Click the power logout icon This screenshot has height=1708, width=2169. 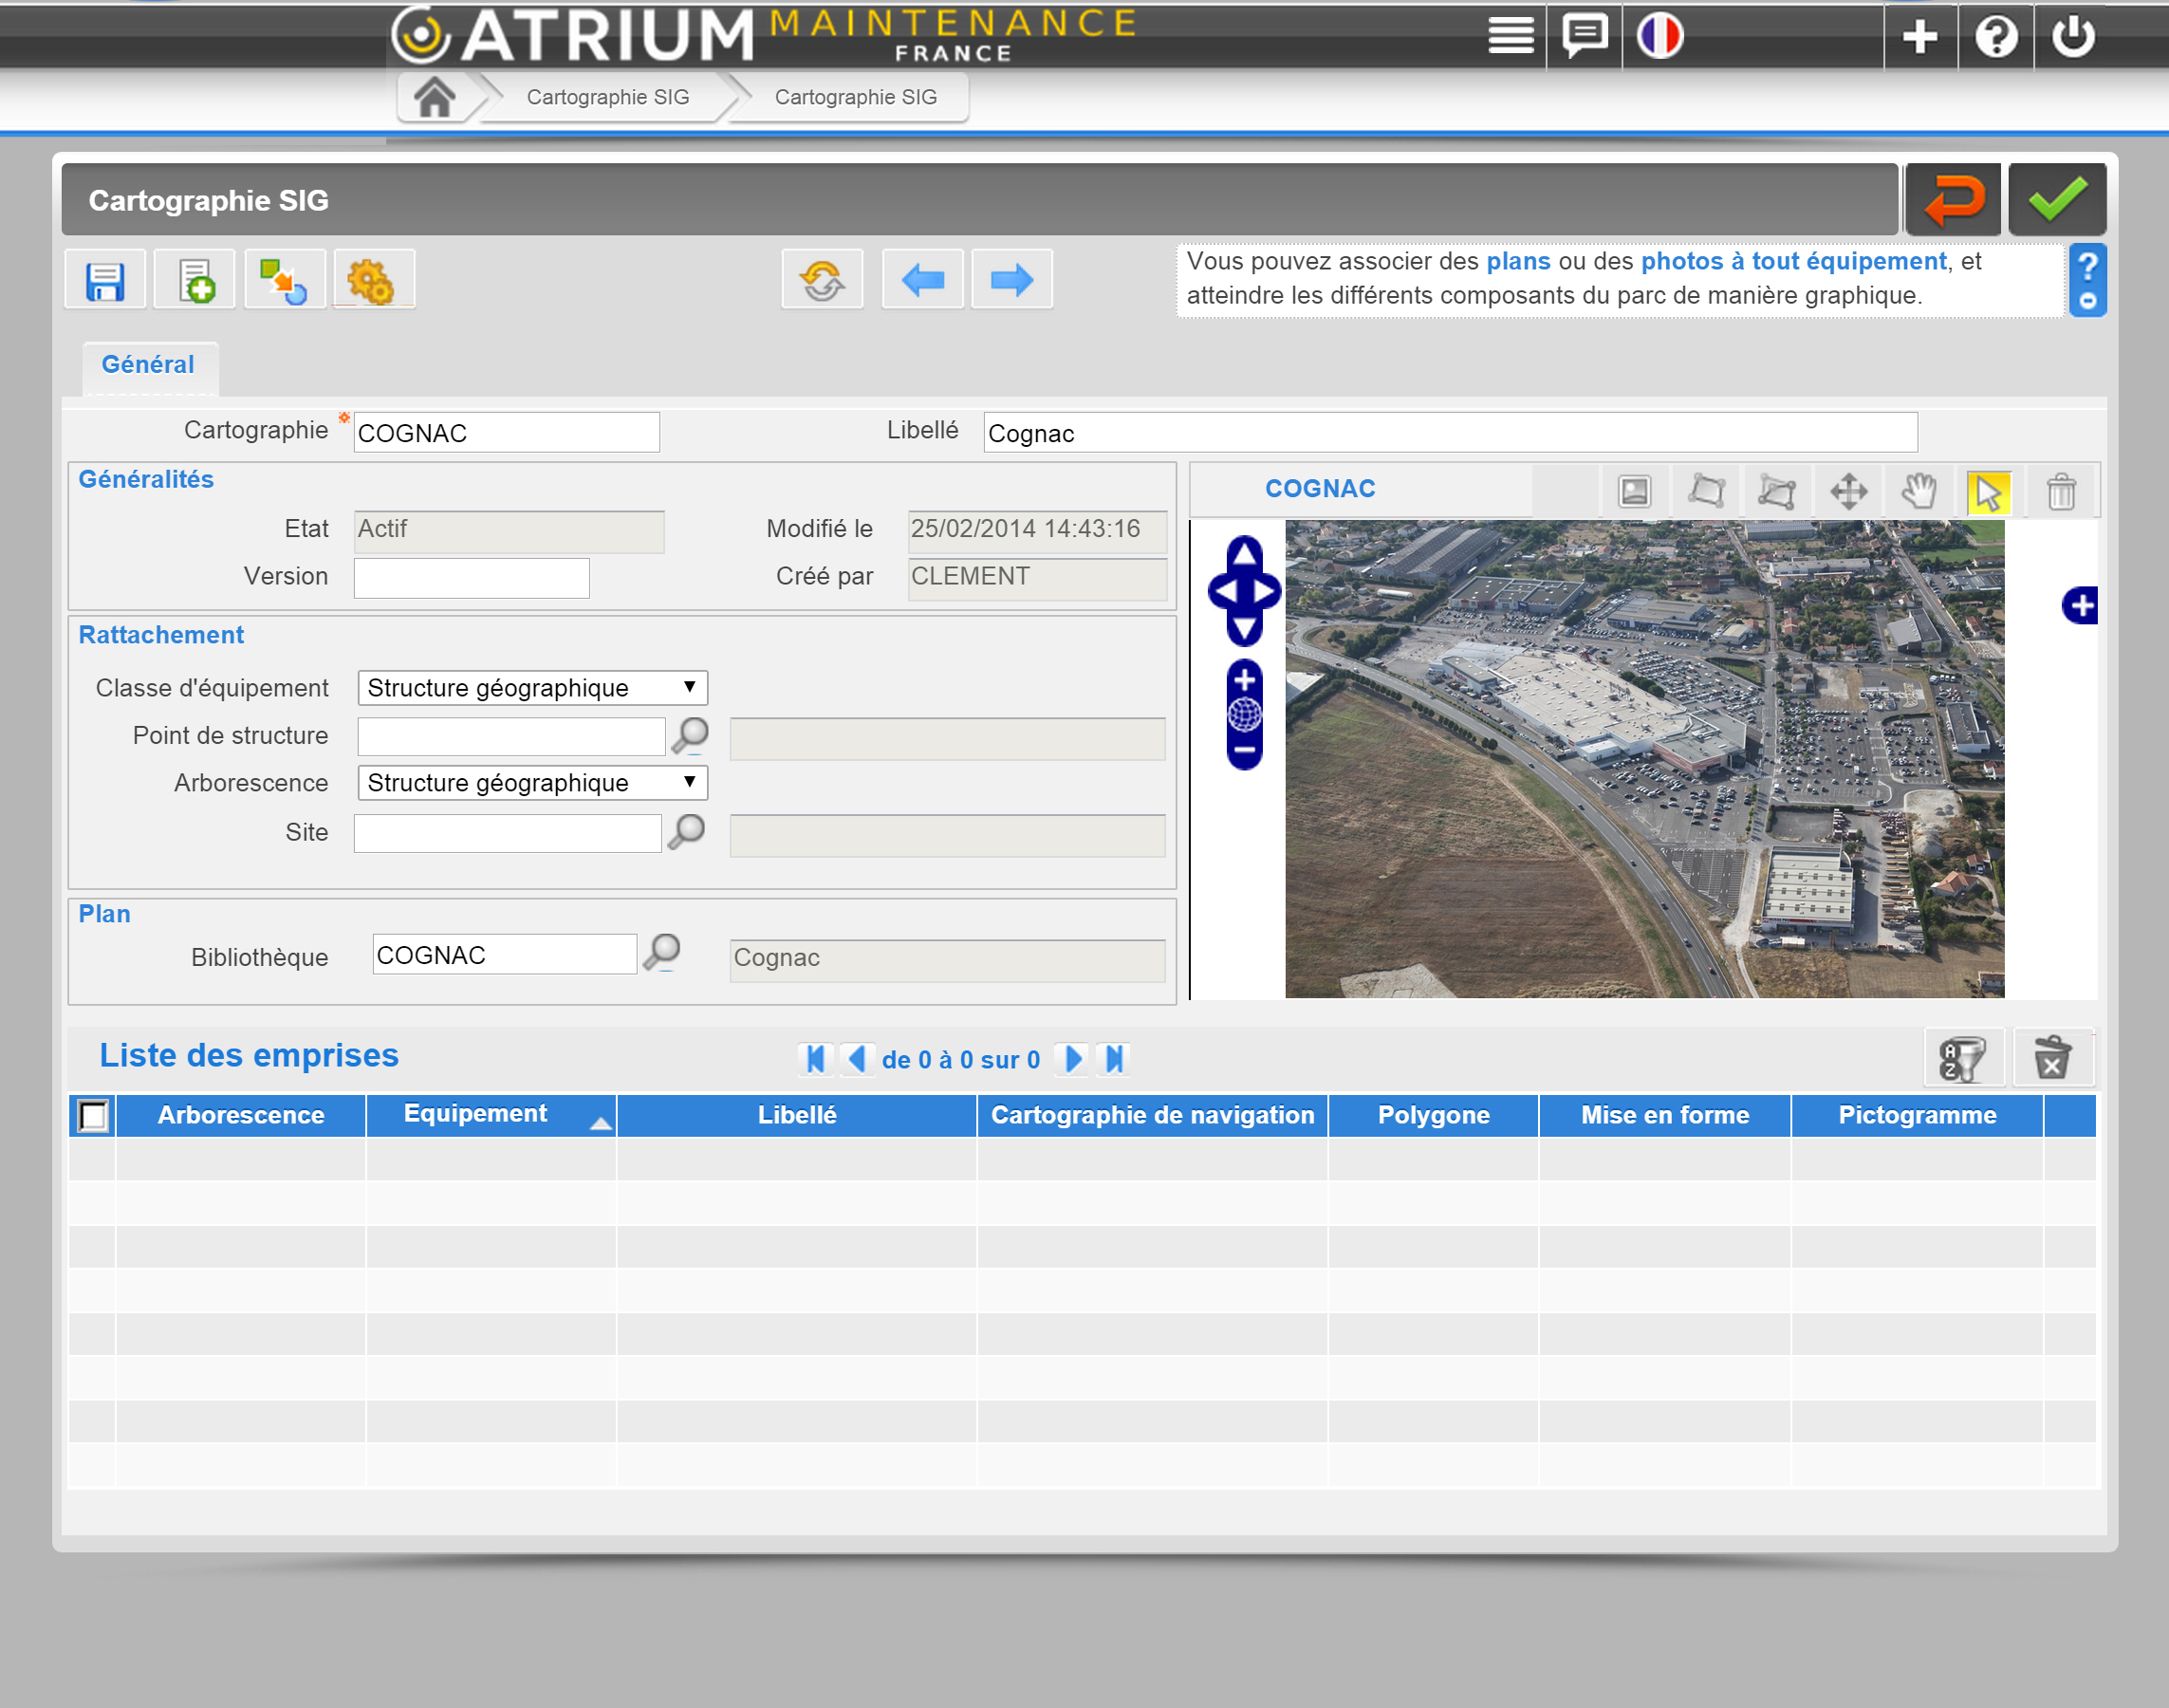[2073, 36]
